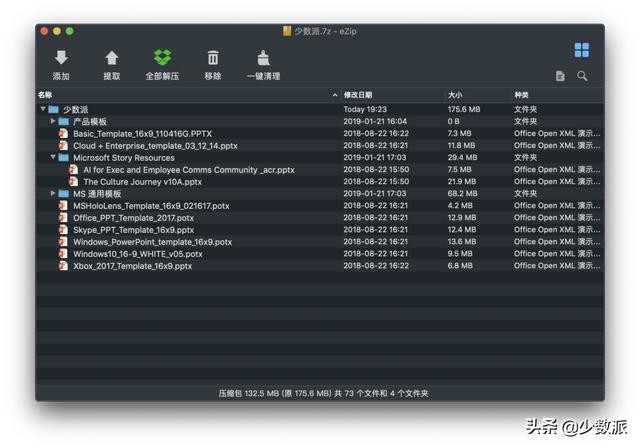Sort by 修改日期 column header
This screenshot has width=640, height=448.
tap(358, 95)
